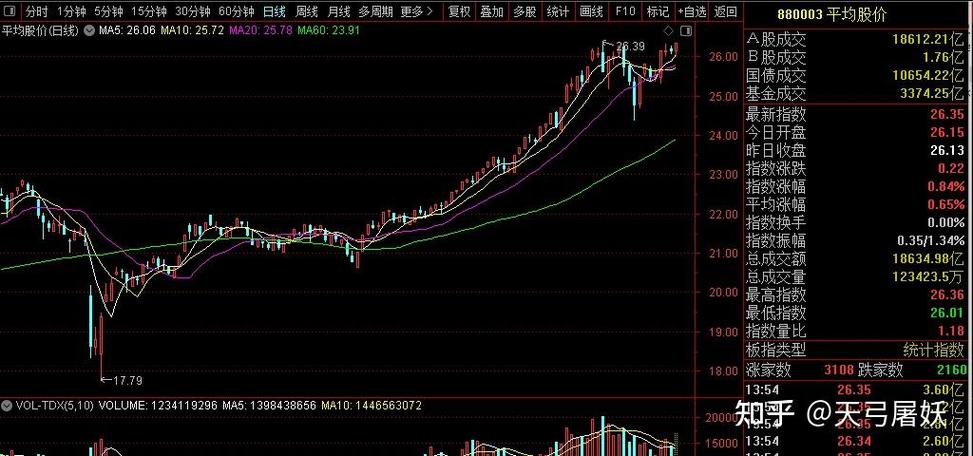The image size is (973, 456).
Task: Open 多周期 multi-period view
Action: coord(375,12)
